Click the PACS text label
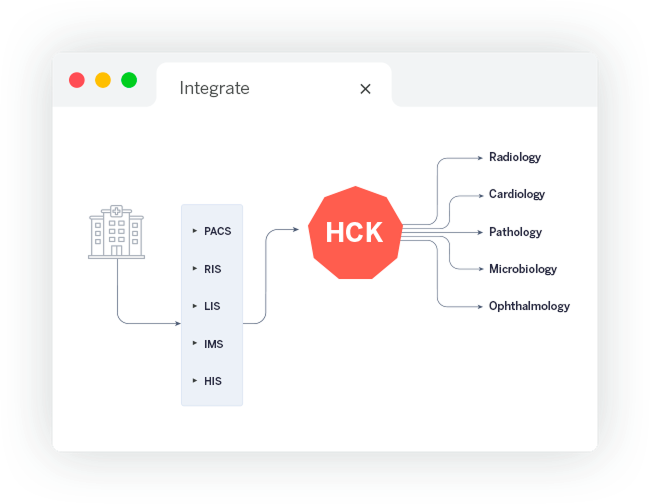Screen dimensions: 650x504 pyautogui.click(x=217, y=231)
